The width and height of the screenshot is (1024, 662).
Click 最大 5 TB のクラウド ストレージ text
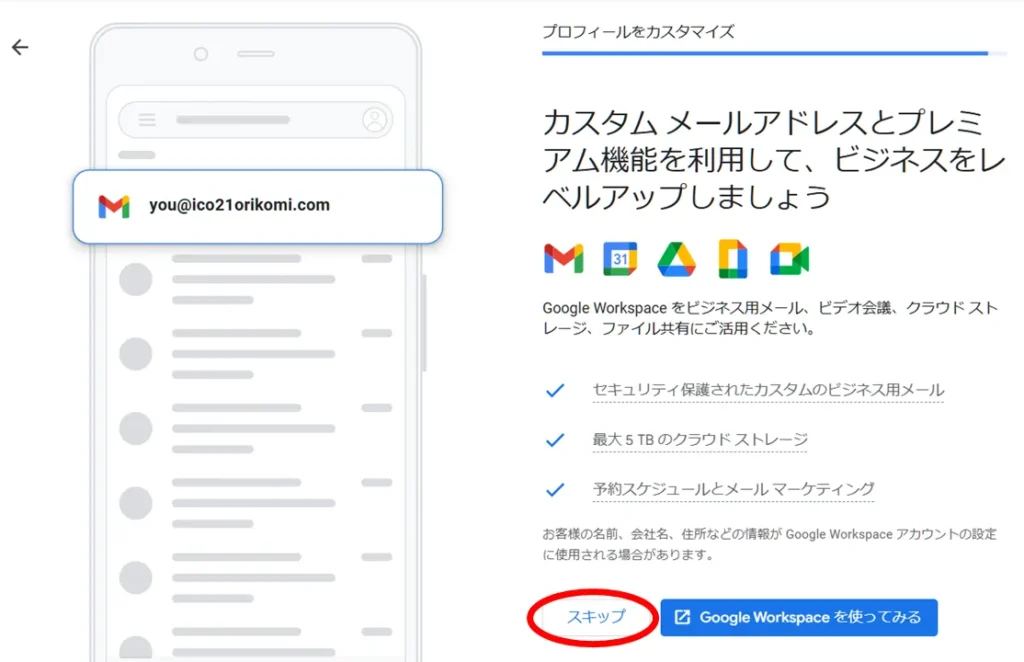700,440
